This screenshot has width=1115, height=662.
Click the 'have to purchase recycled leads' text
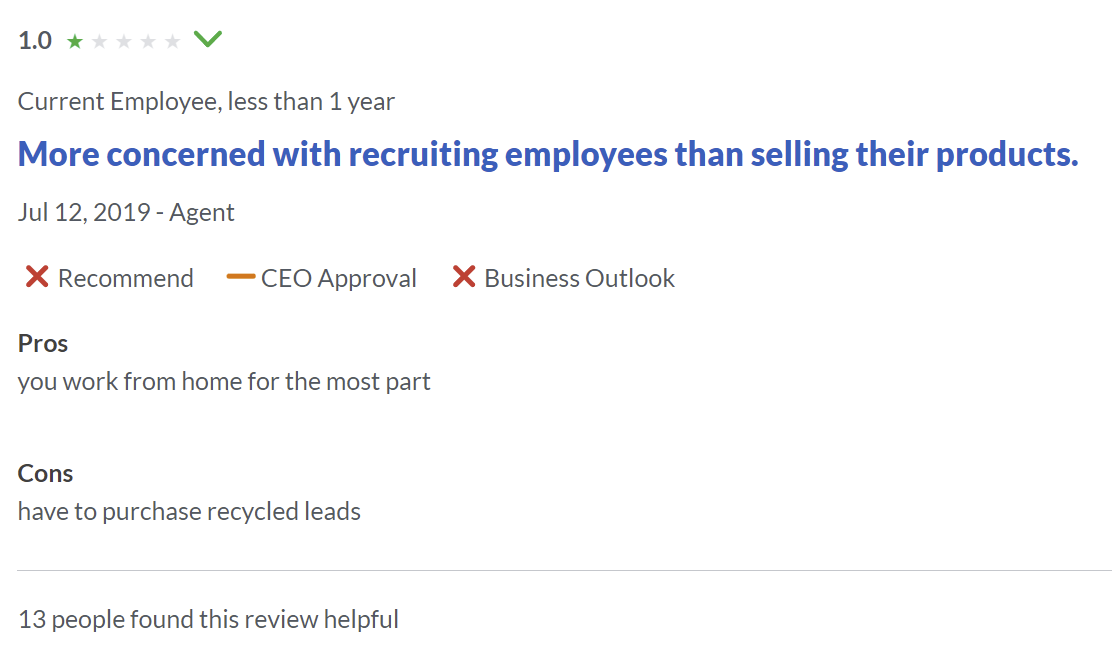(x=189, y=512)
